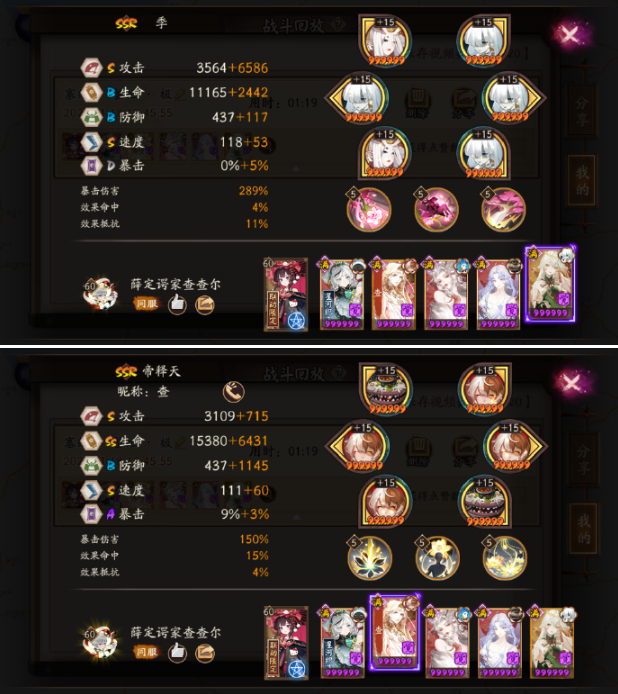
Task: Click the 同服 tag in lower panel
Action: pos(147,652)
